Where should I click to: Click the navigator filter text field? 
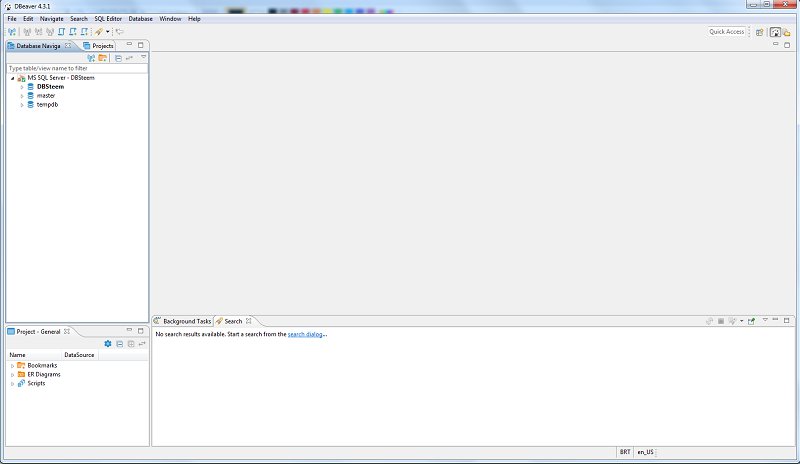click(x=77, y=68)
